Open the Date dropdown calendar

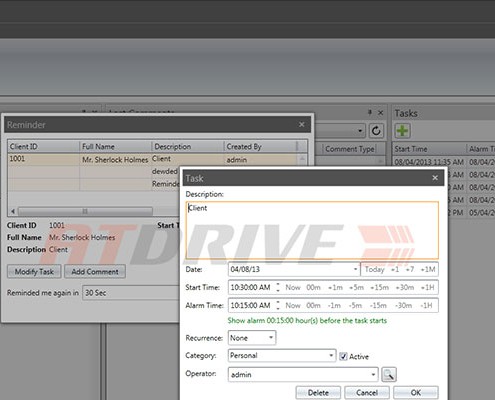pos(355,269)
